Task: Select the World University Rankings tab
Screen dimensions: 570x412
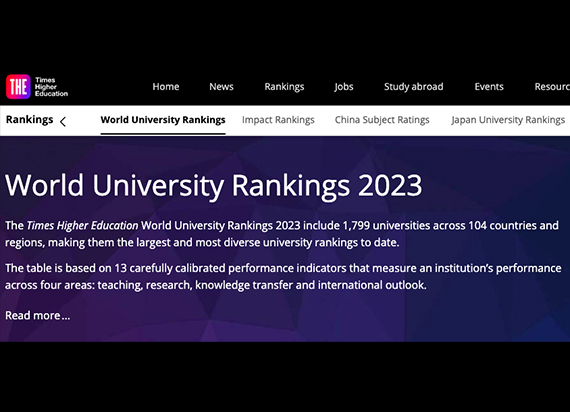Action: [x=163, y=120]
